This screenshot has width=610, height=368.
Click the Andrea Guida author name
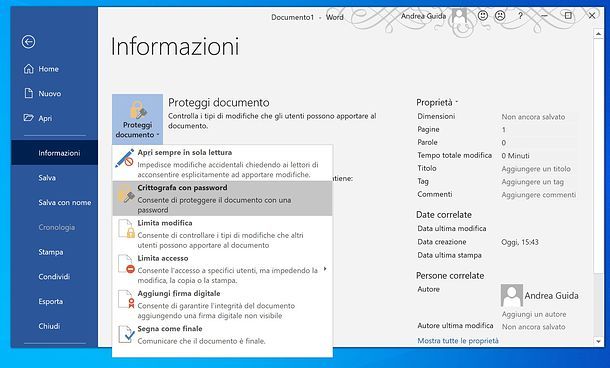[551, 296]
